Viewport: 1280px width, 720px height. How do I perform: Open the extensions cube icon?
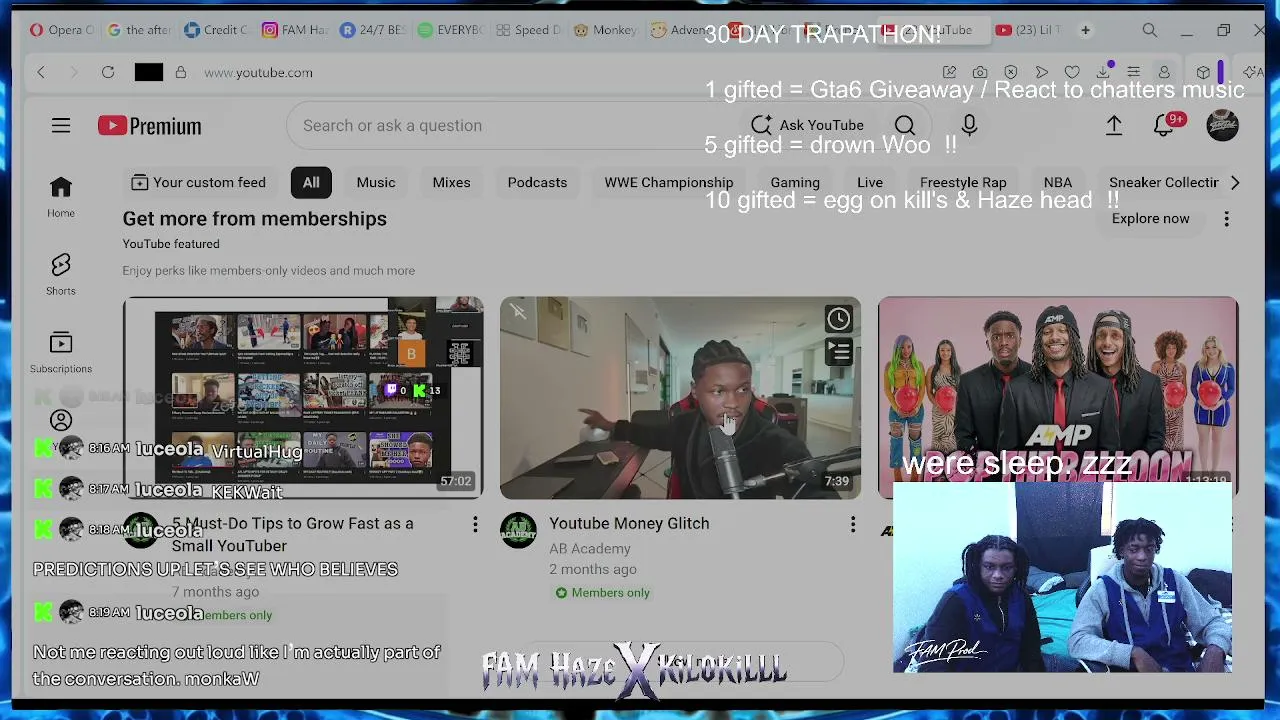pyautogui.click(x=1203, y=72)
